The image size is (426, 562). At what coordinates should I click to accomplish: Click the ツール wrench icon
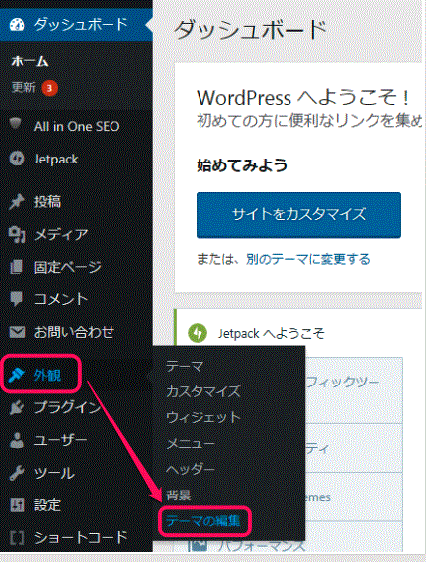tap(17, 473)
